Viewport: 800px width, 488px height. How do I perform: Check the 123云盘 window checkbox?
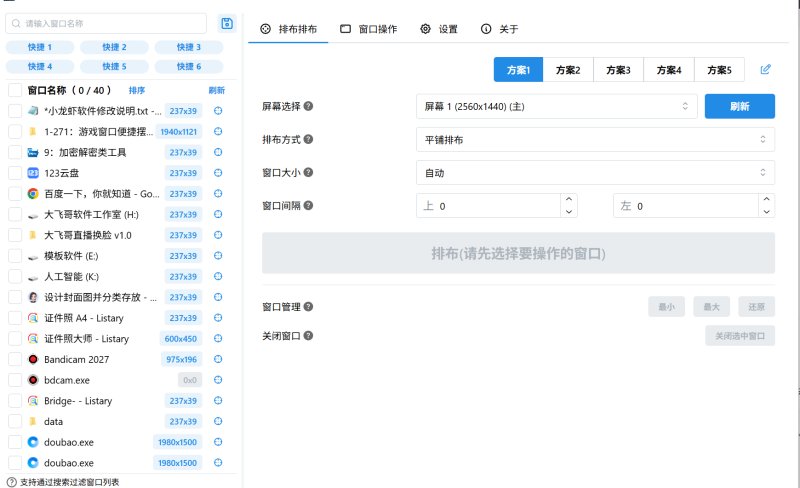[x=15, y=173]
